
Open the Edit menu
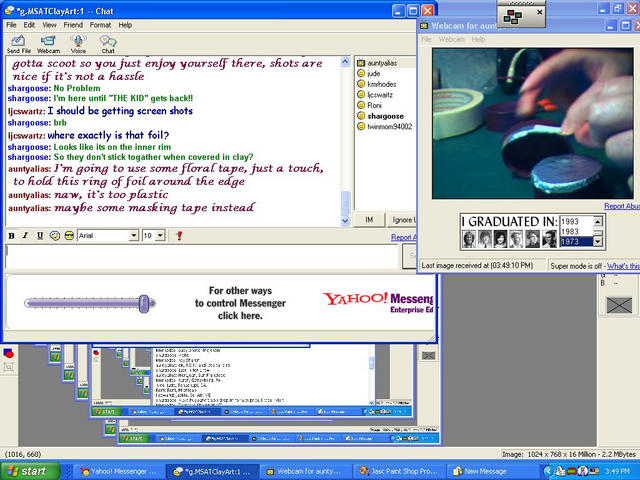point(29,25)
